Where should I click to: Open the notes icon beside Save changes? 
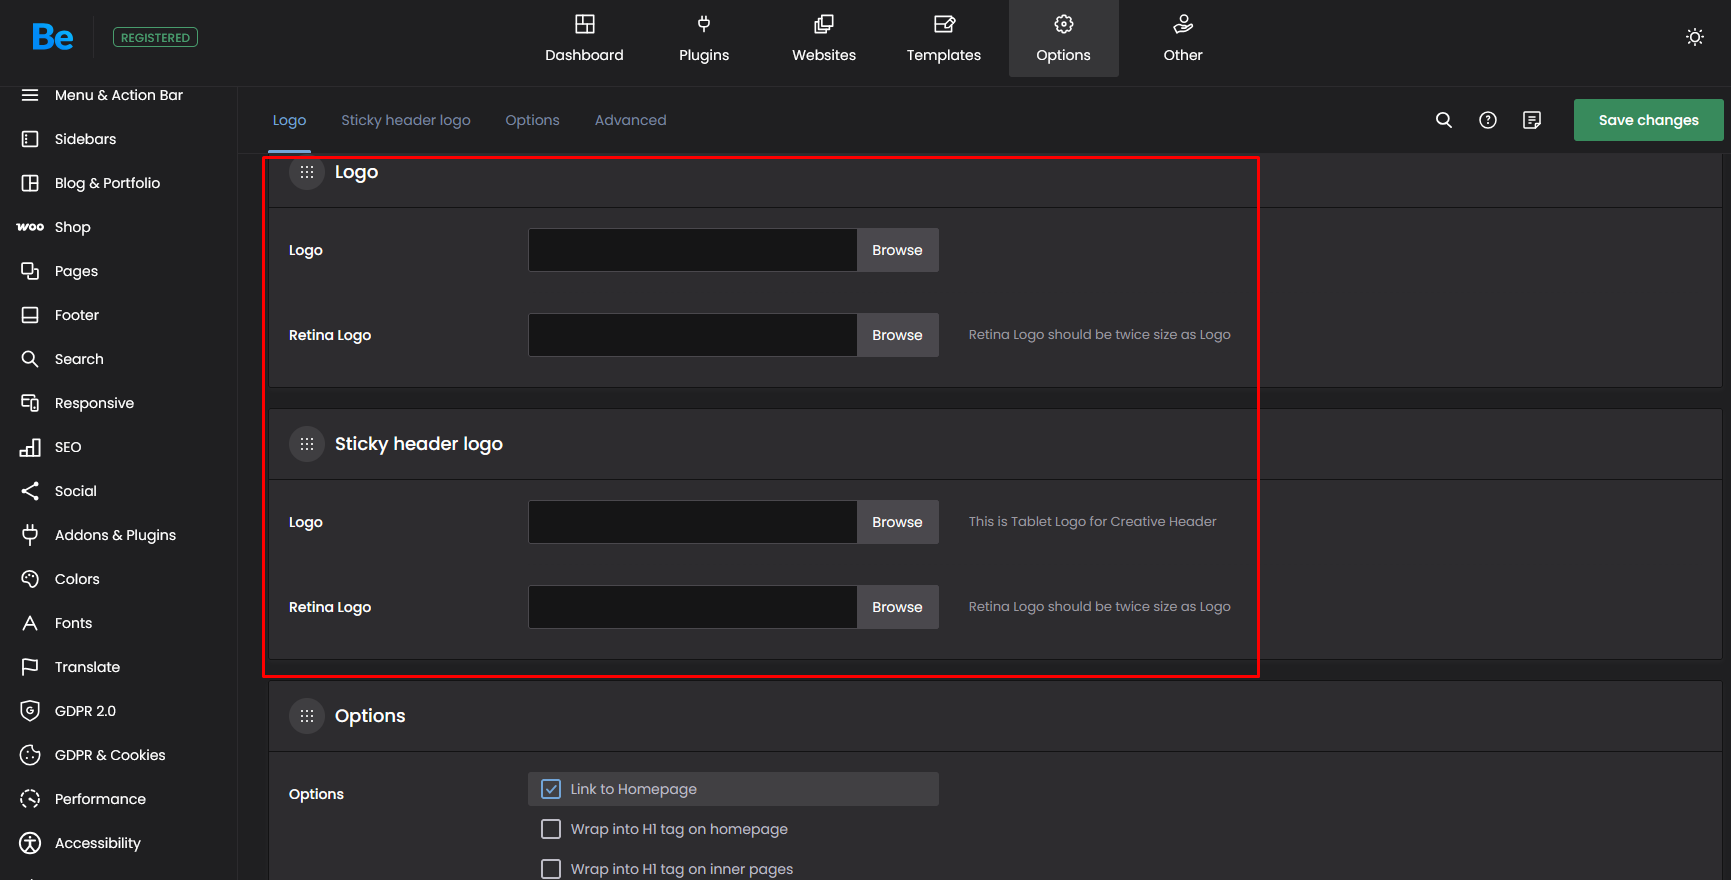(1531, 120)
